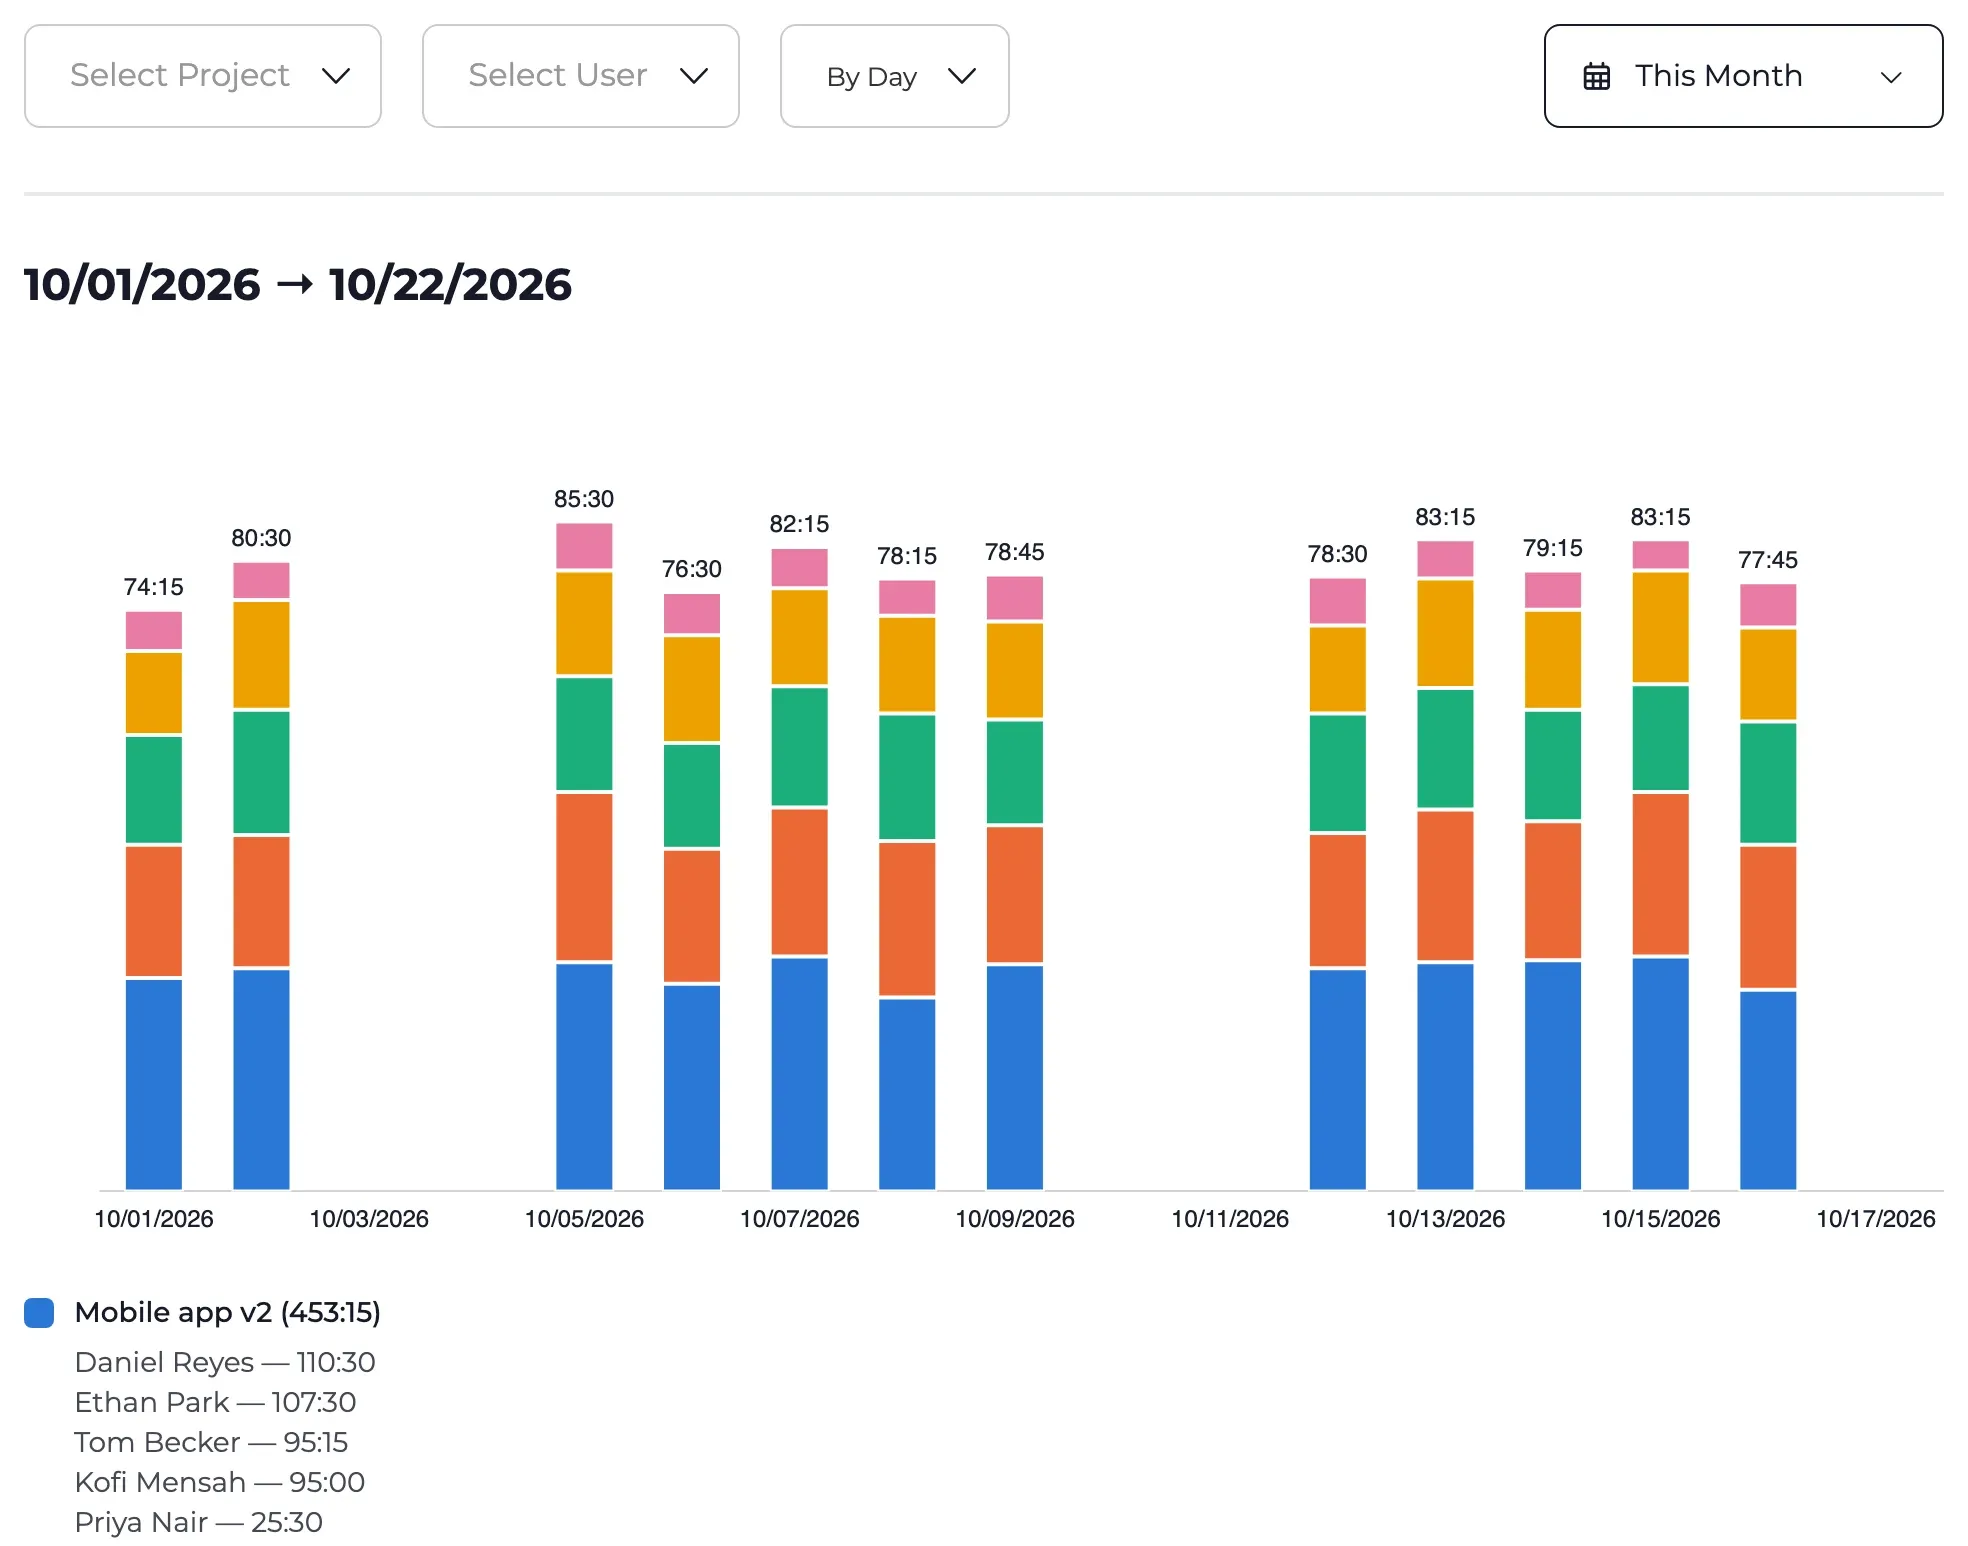Click Ethan Park — 107:30 entry
Screen dimensions: 1968x1546
coord(215,1402)
